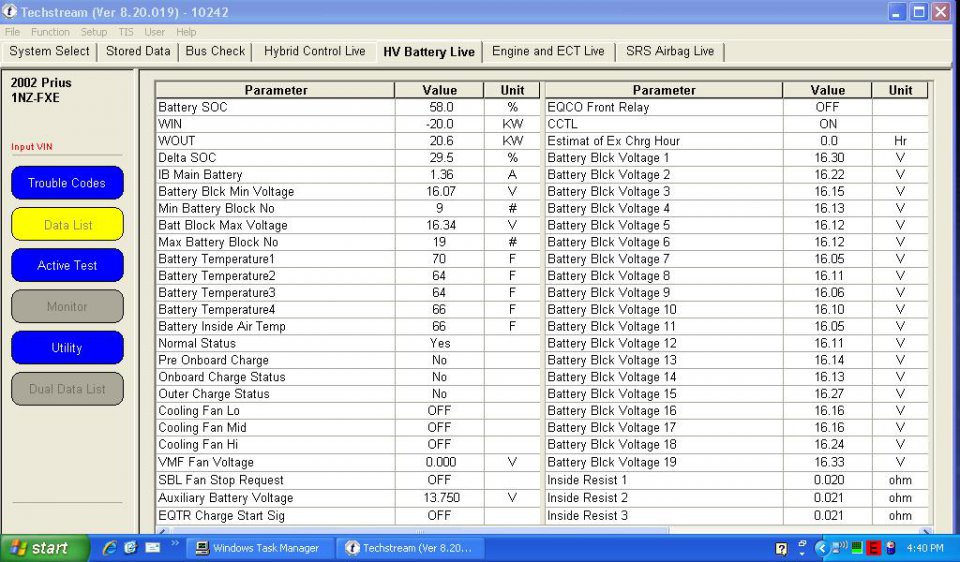Select the Inside Resist 1 row
The height and width of the screenshot is (562, 960).
coord(737,480)
